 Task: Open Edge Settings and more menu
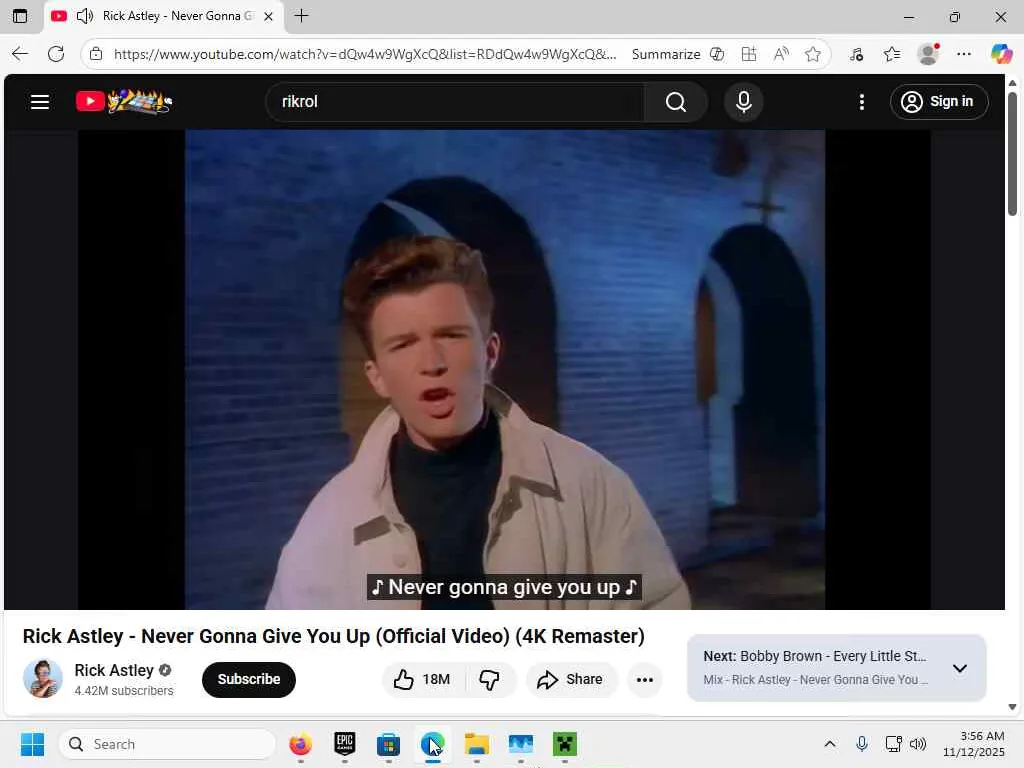click(x=964, y=54)
